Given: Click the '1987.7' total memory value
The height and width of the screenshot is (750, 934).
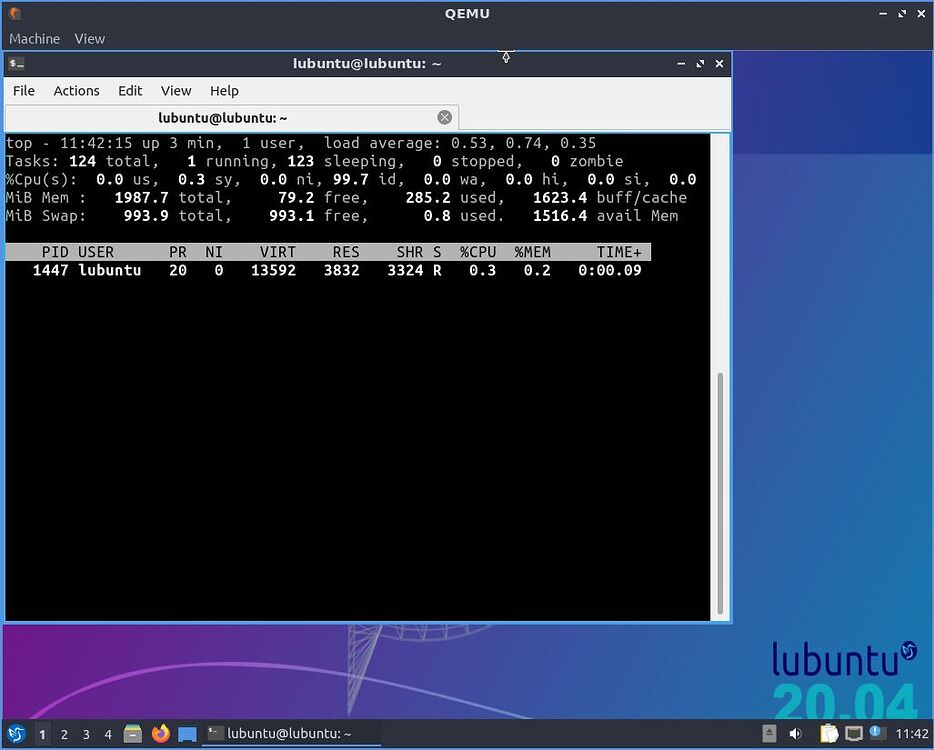Looking at the screenshot, I should pos(141,198).
